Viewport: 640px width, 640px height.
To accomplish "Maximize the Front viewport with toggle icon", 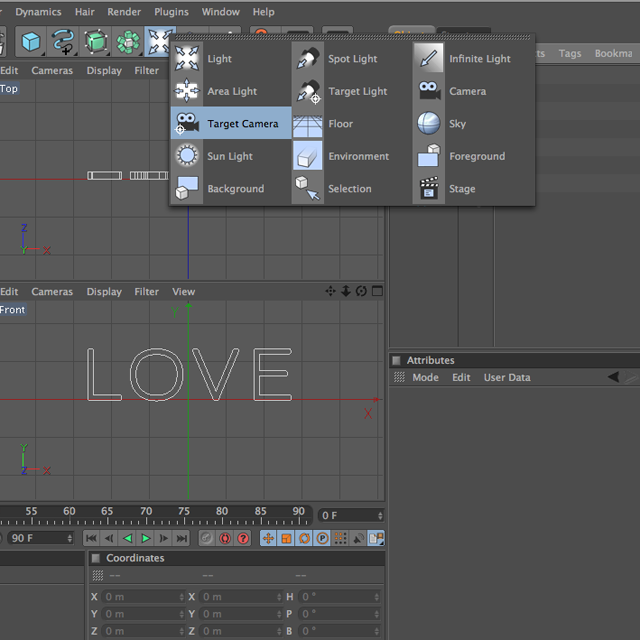I will (x=378, y=291).
